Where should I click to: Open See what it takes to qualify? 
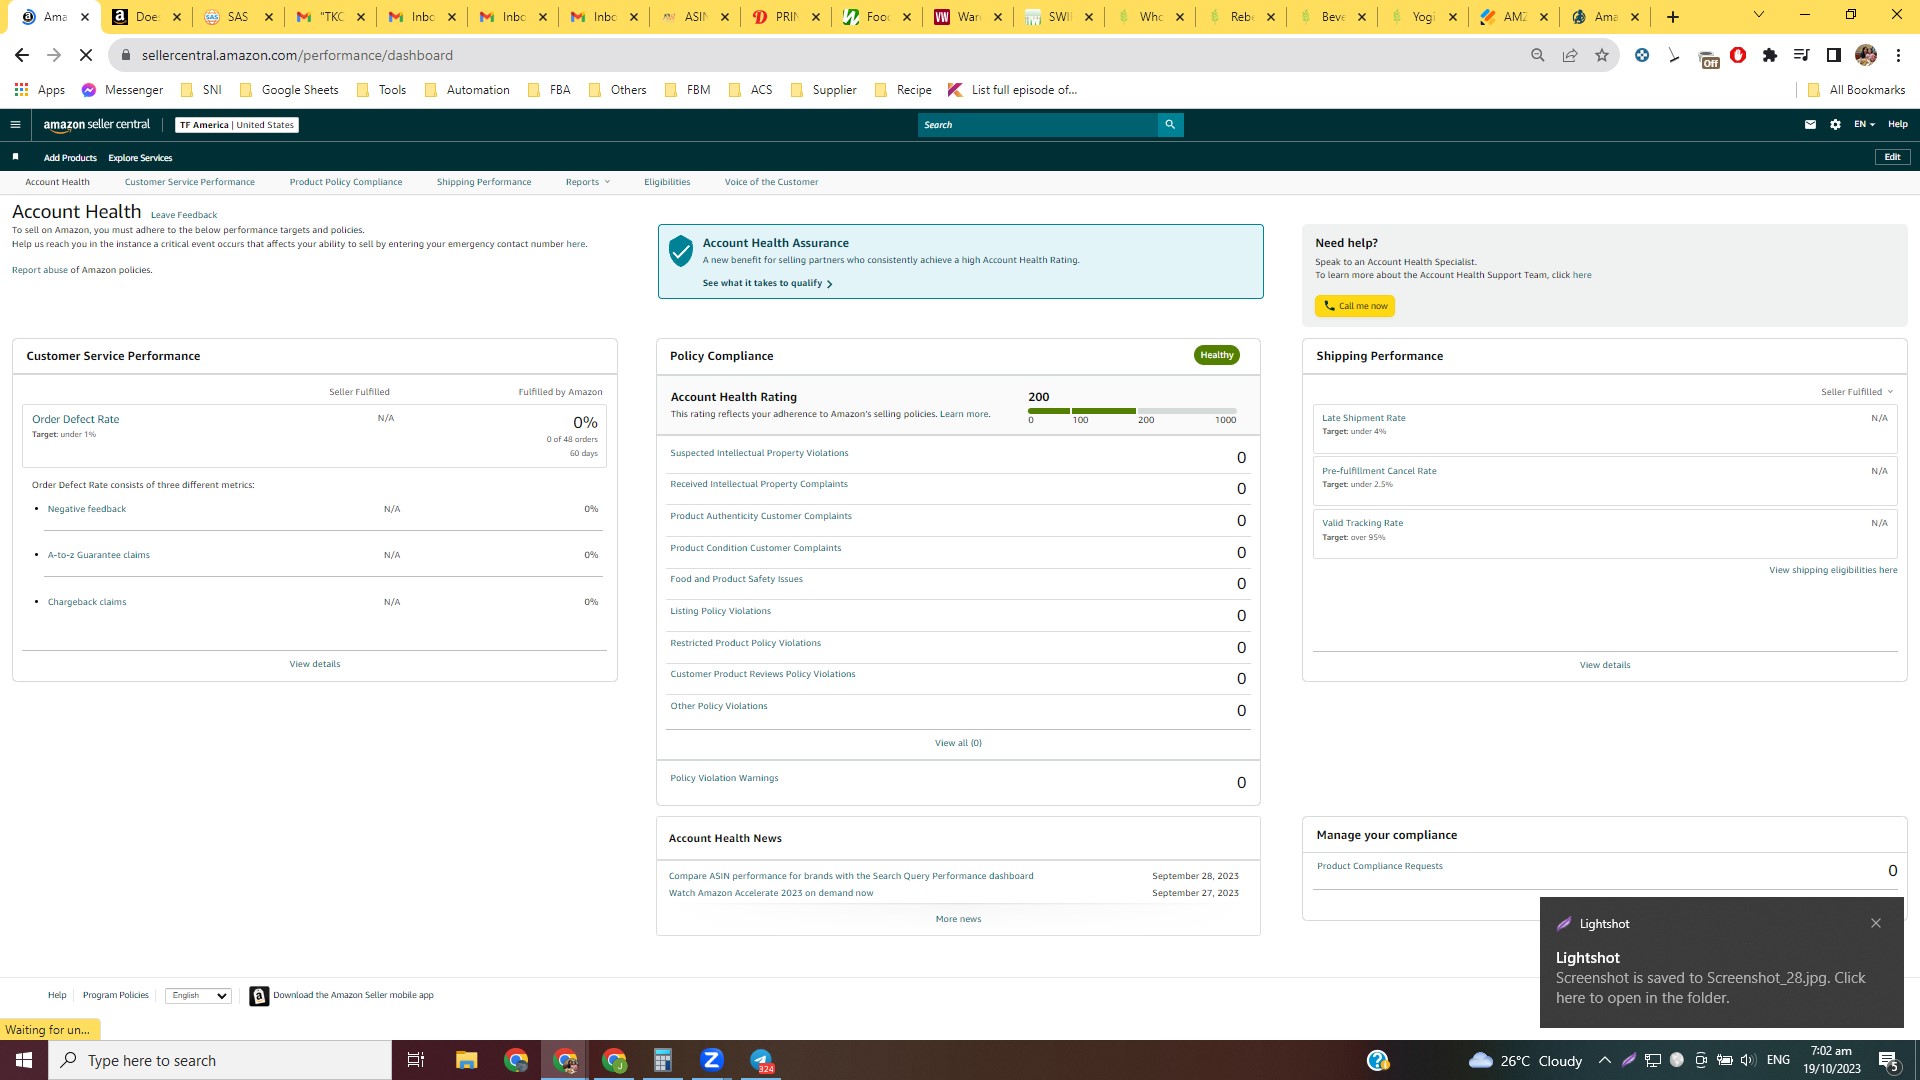click(767, 283)
